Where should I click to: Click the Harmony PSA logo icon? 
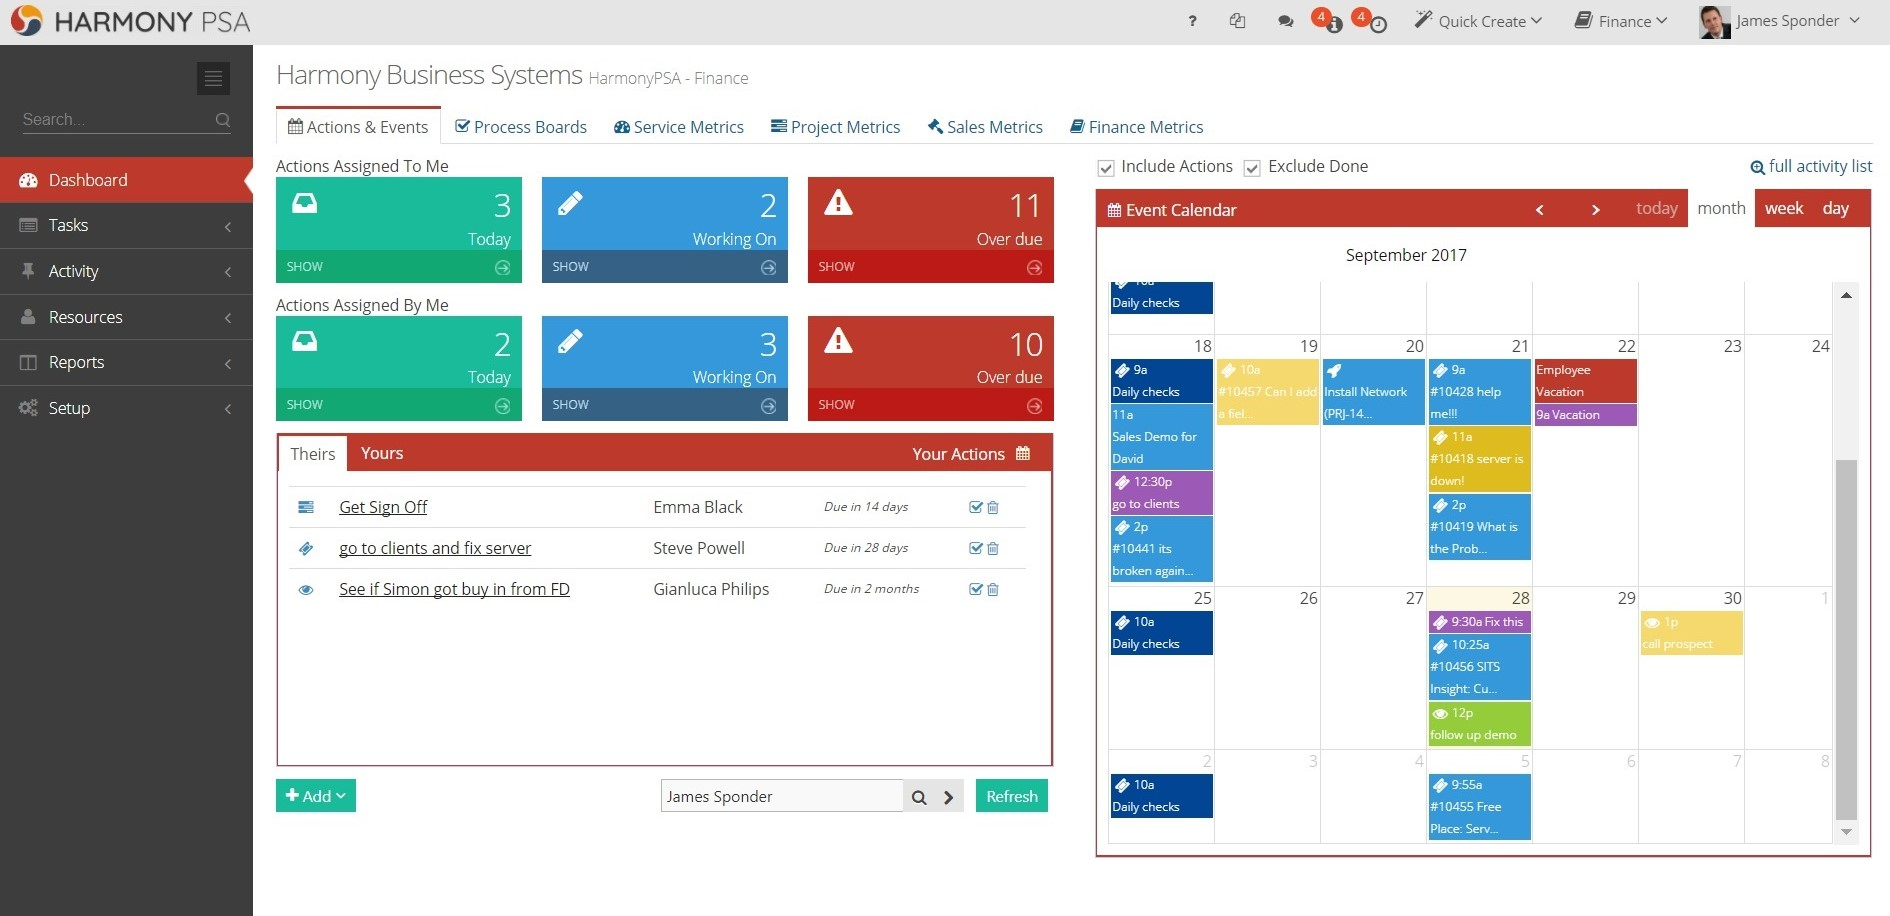tap(26, 21)
